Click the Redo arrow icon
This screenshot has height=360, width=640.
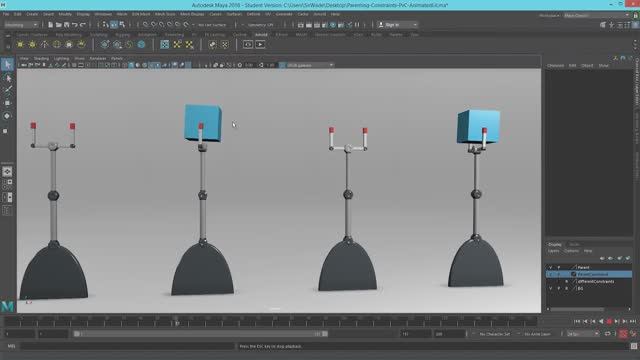83,25
